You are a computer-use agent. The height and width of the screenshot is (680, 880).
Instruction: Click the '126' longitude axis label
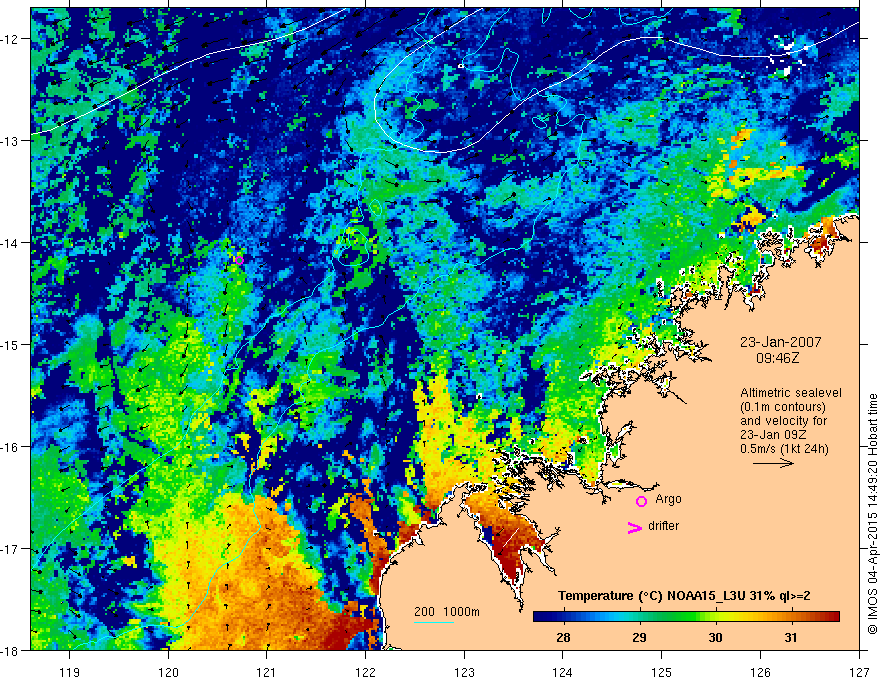pyautogui.click(x=760, y=672)
